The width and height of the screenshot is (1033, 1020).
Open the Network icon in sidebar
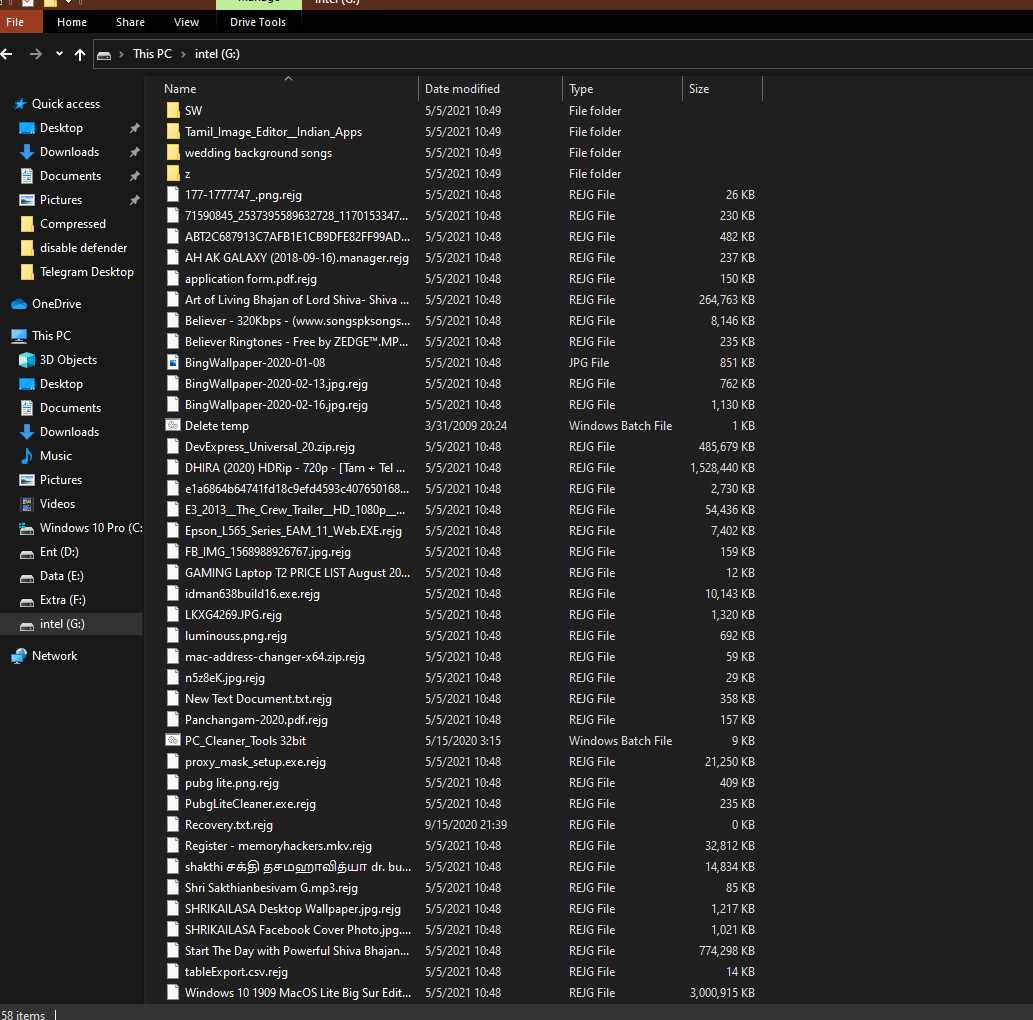click(19, 656)
